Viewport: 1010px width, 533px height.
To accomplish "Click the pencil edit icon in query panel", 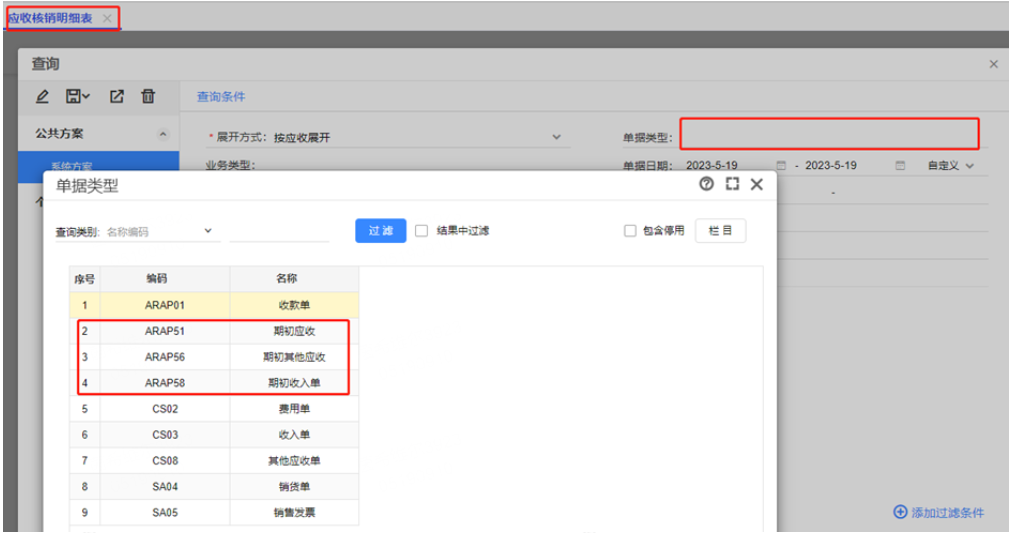I will pyautogui.click(x=43, y=97).
